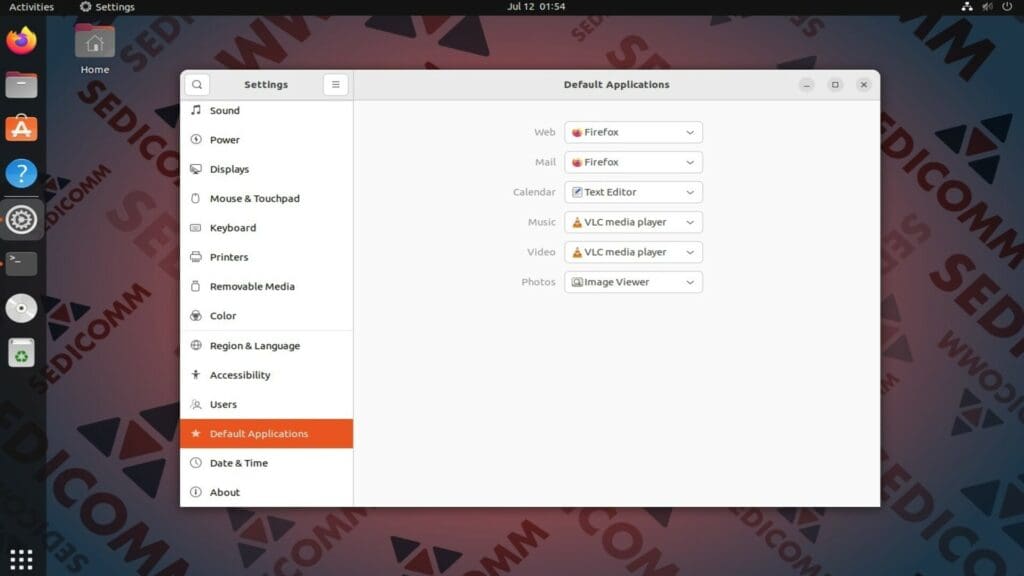Click the Date & Time clock icon

[x=196, y=462]
